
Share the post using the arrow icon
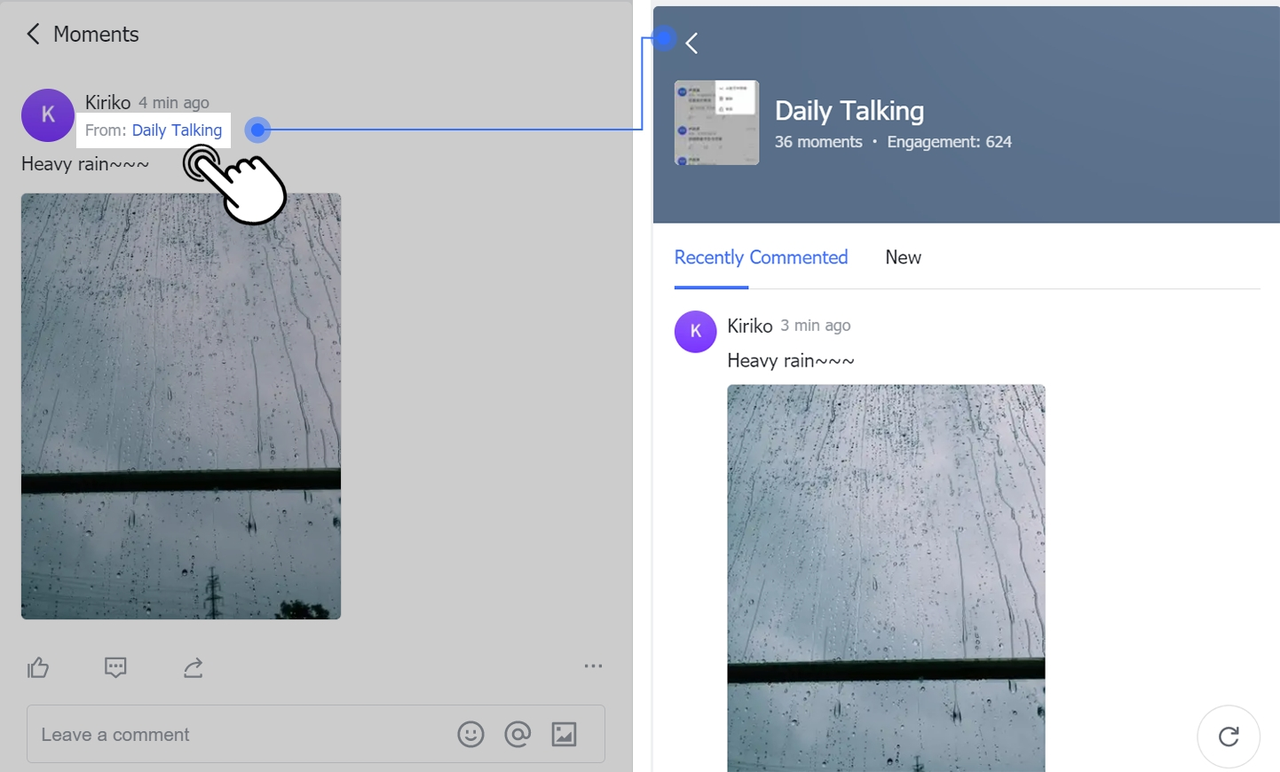(x=193, y=668)
